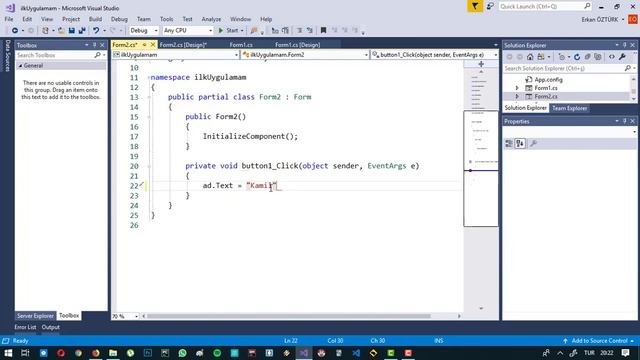The image size is (640, 360).
Task: Click the Solution Explorer Refresh icon
Action: point(577,57)
